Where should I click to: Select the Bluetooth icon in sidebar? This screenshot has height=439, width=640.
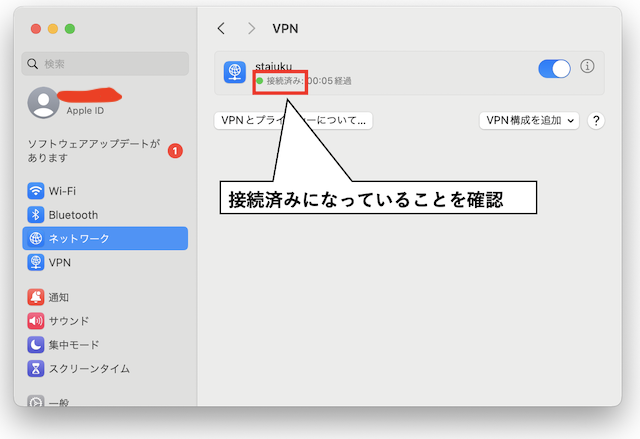36,215
